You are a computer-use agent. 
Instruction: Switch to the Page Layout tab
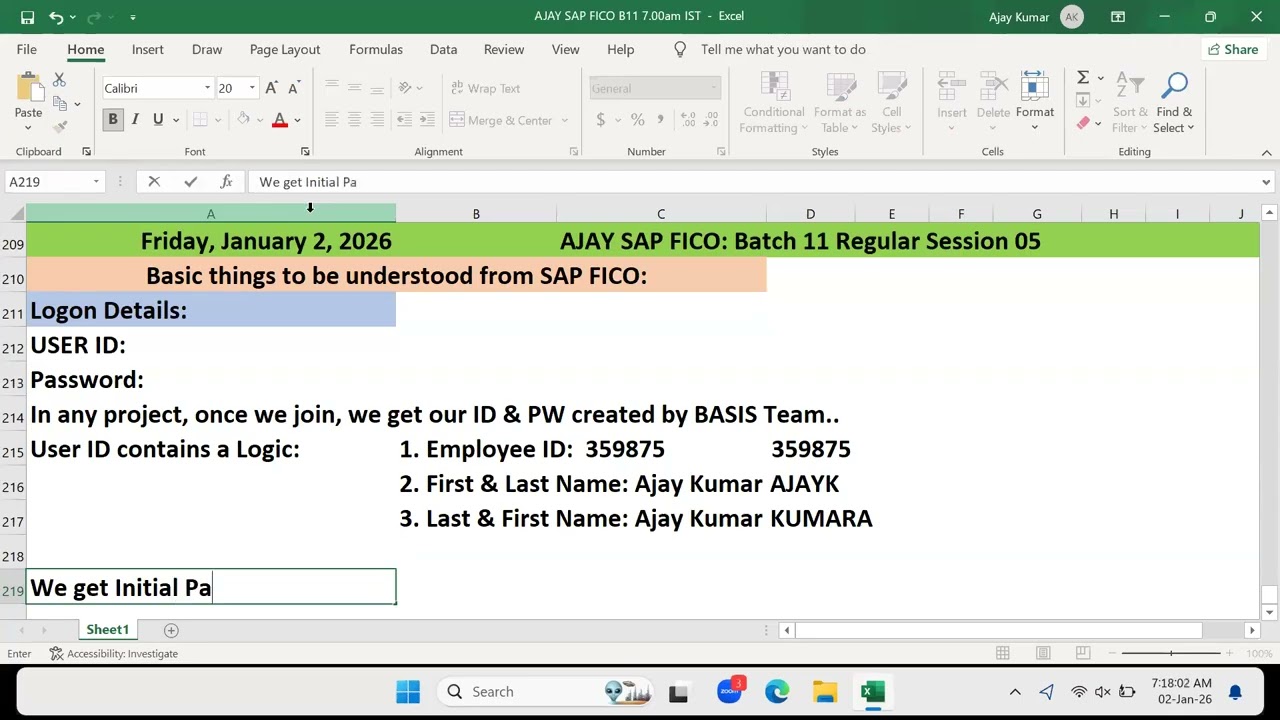[285, 49]
